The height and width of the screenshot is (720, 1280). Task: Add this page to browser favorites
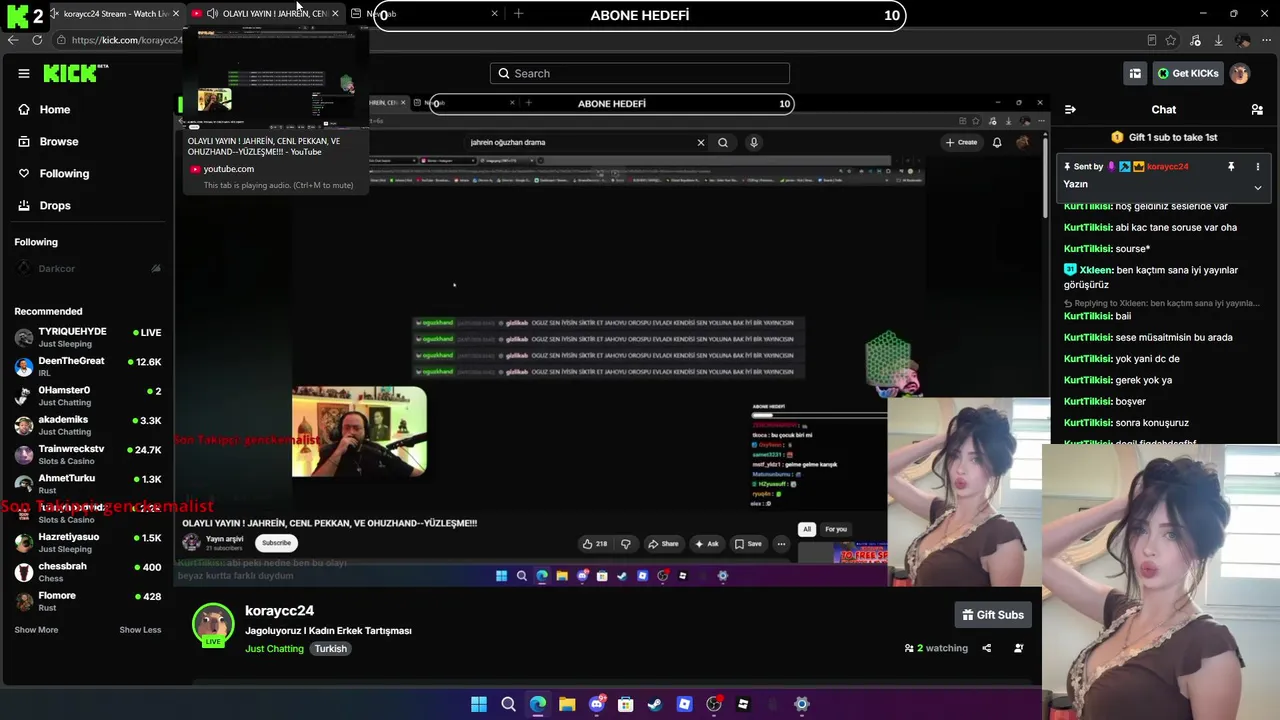click(x=1171, y=40)
